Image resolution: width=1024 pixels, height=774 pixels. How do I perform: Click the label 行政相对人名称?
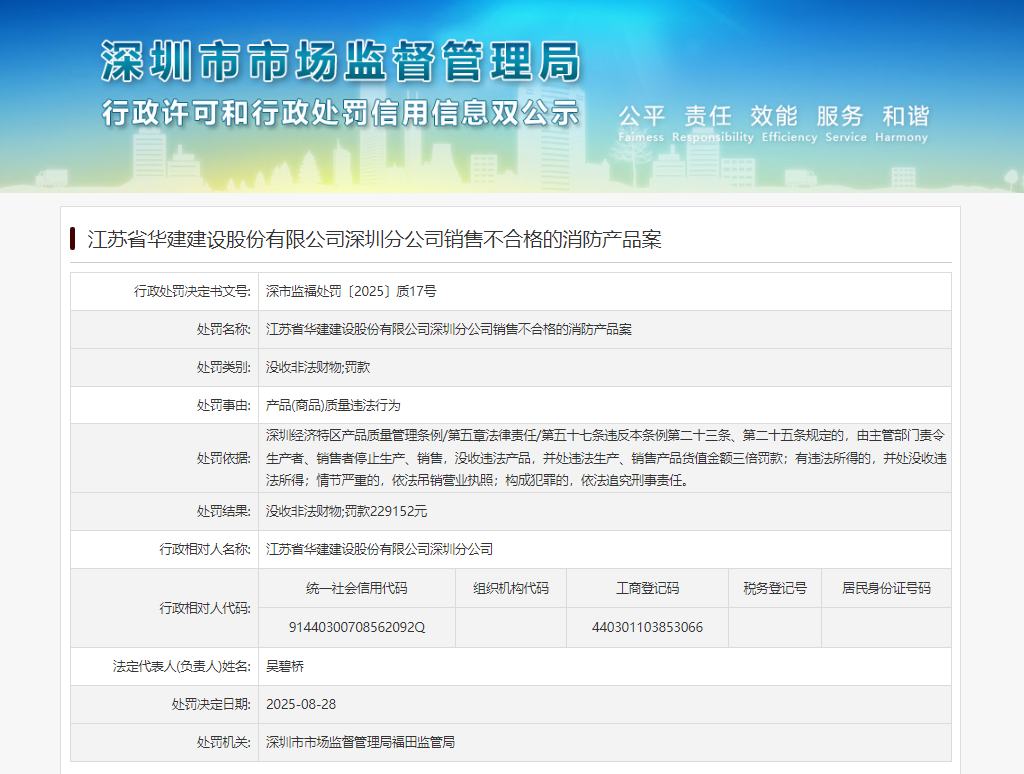[204, 549]
